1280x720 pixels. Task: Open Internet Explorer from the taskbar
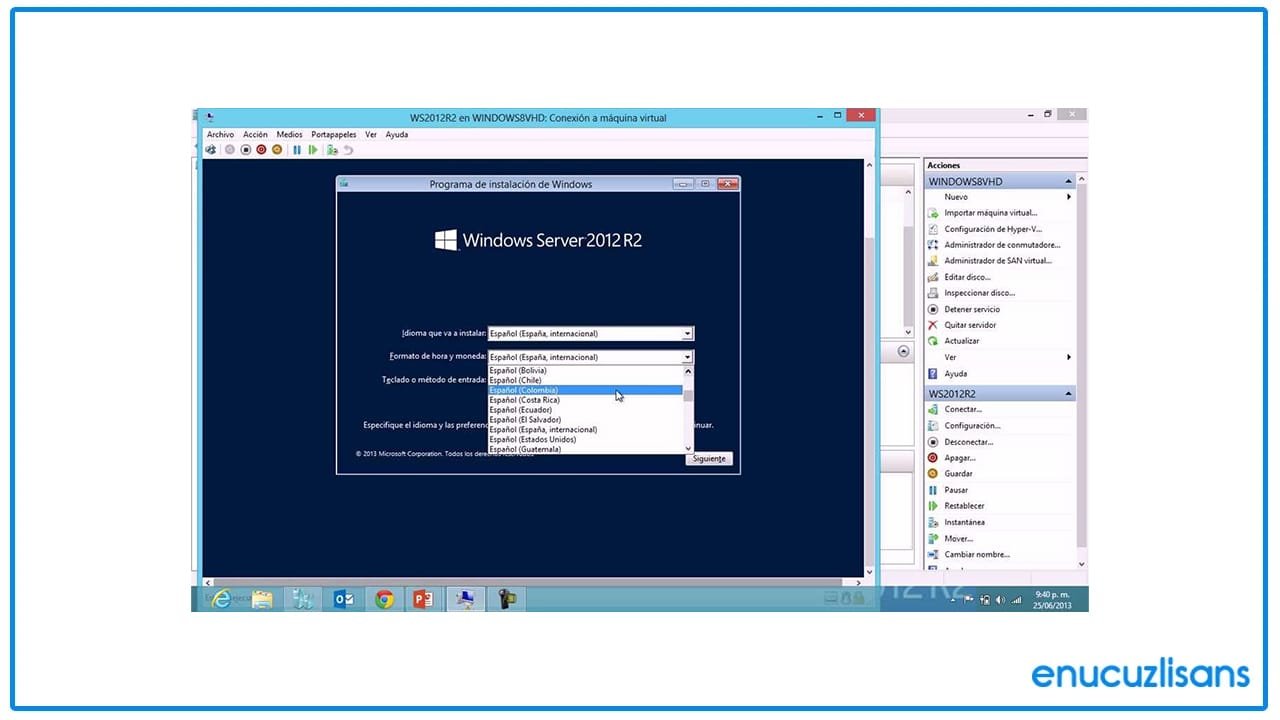(221, 599)
